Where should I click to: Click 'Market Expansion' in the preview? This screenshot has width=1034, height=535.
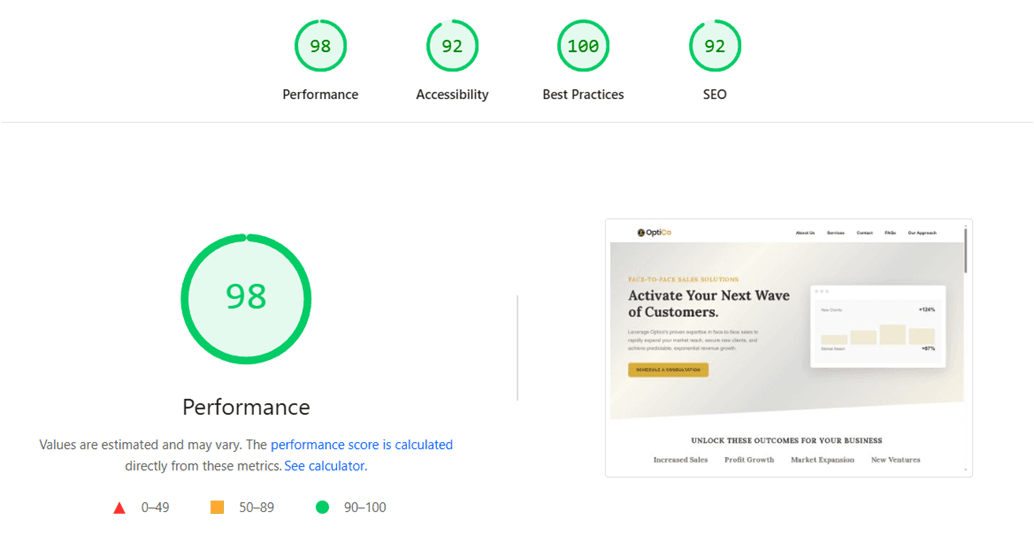[822, 460]
